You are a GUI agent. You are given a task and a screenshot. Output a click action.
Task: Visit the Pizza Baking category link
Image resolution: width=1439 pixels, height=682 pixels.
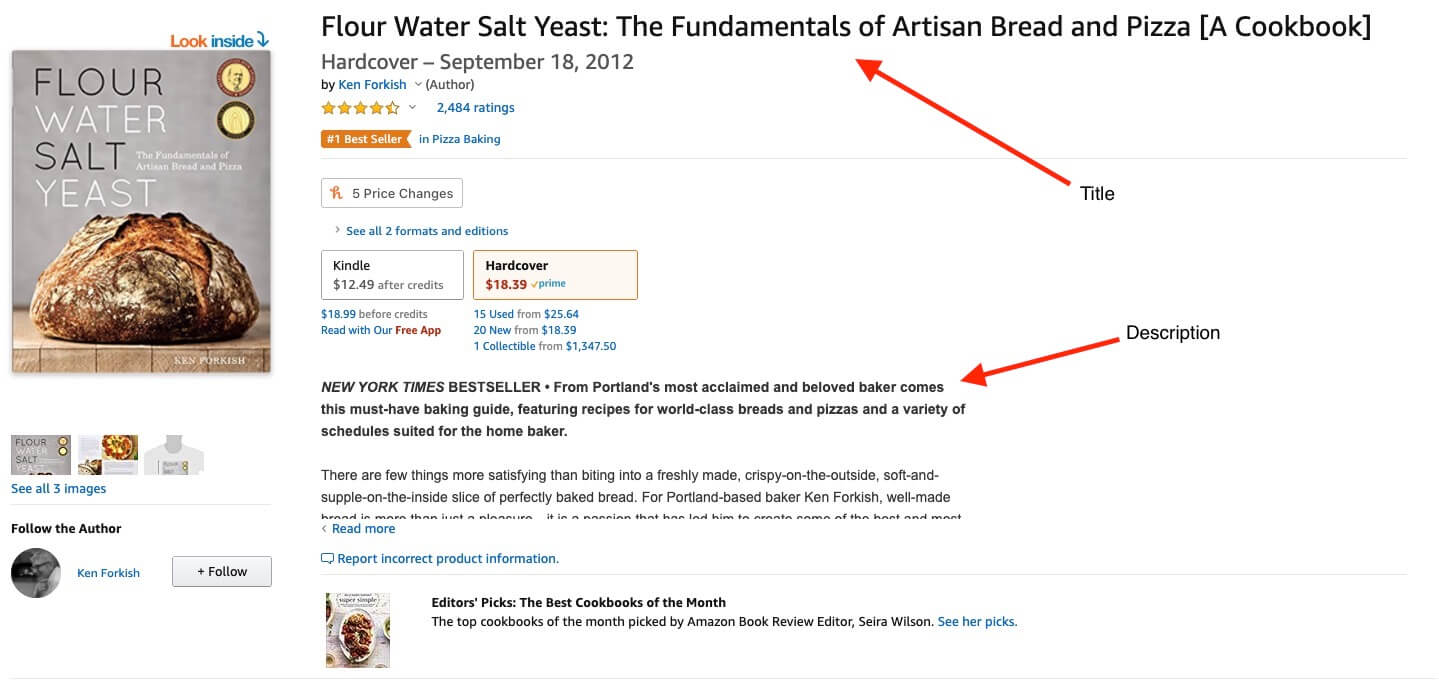(459, 139)
